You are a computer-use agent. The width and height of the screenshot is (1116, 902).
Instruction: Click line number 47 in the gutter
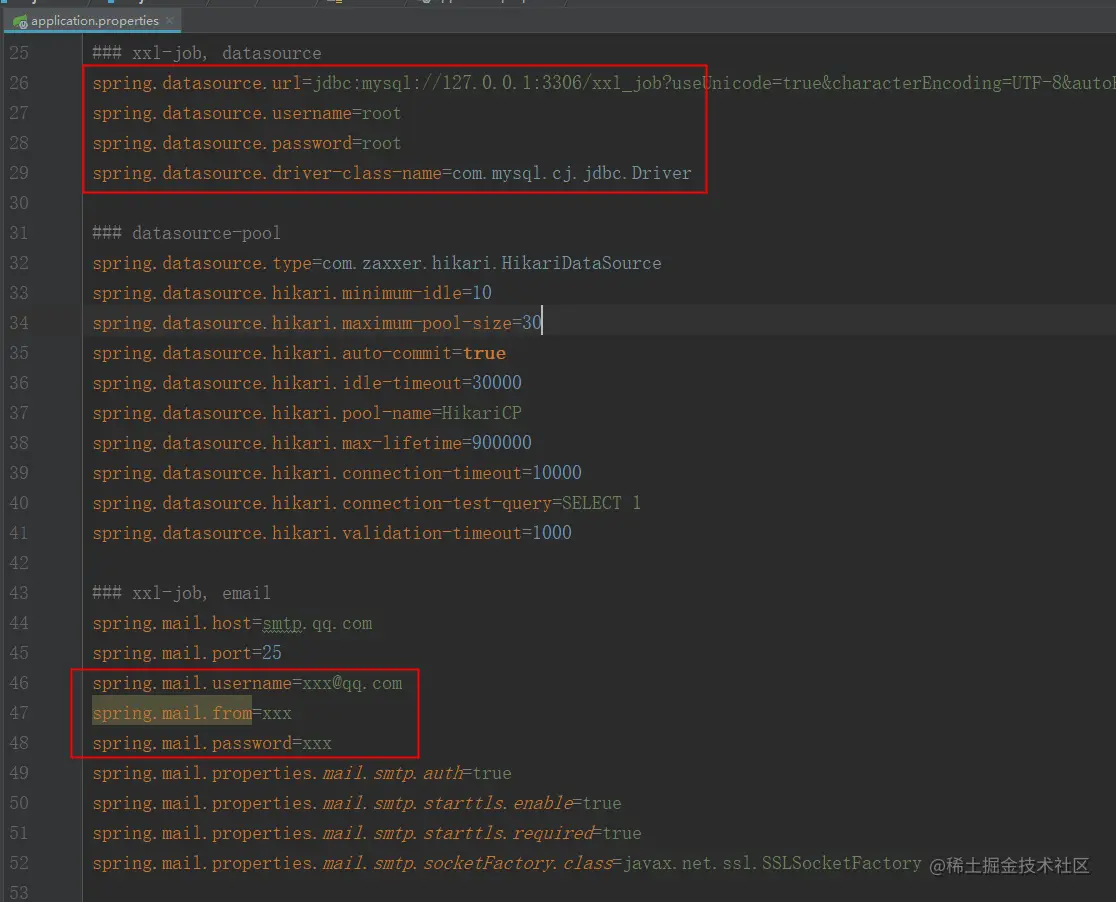pyautogui.click(x=19, y=713)
